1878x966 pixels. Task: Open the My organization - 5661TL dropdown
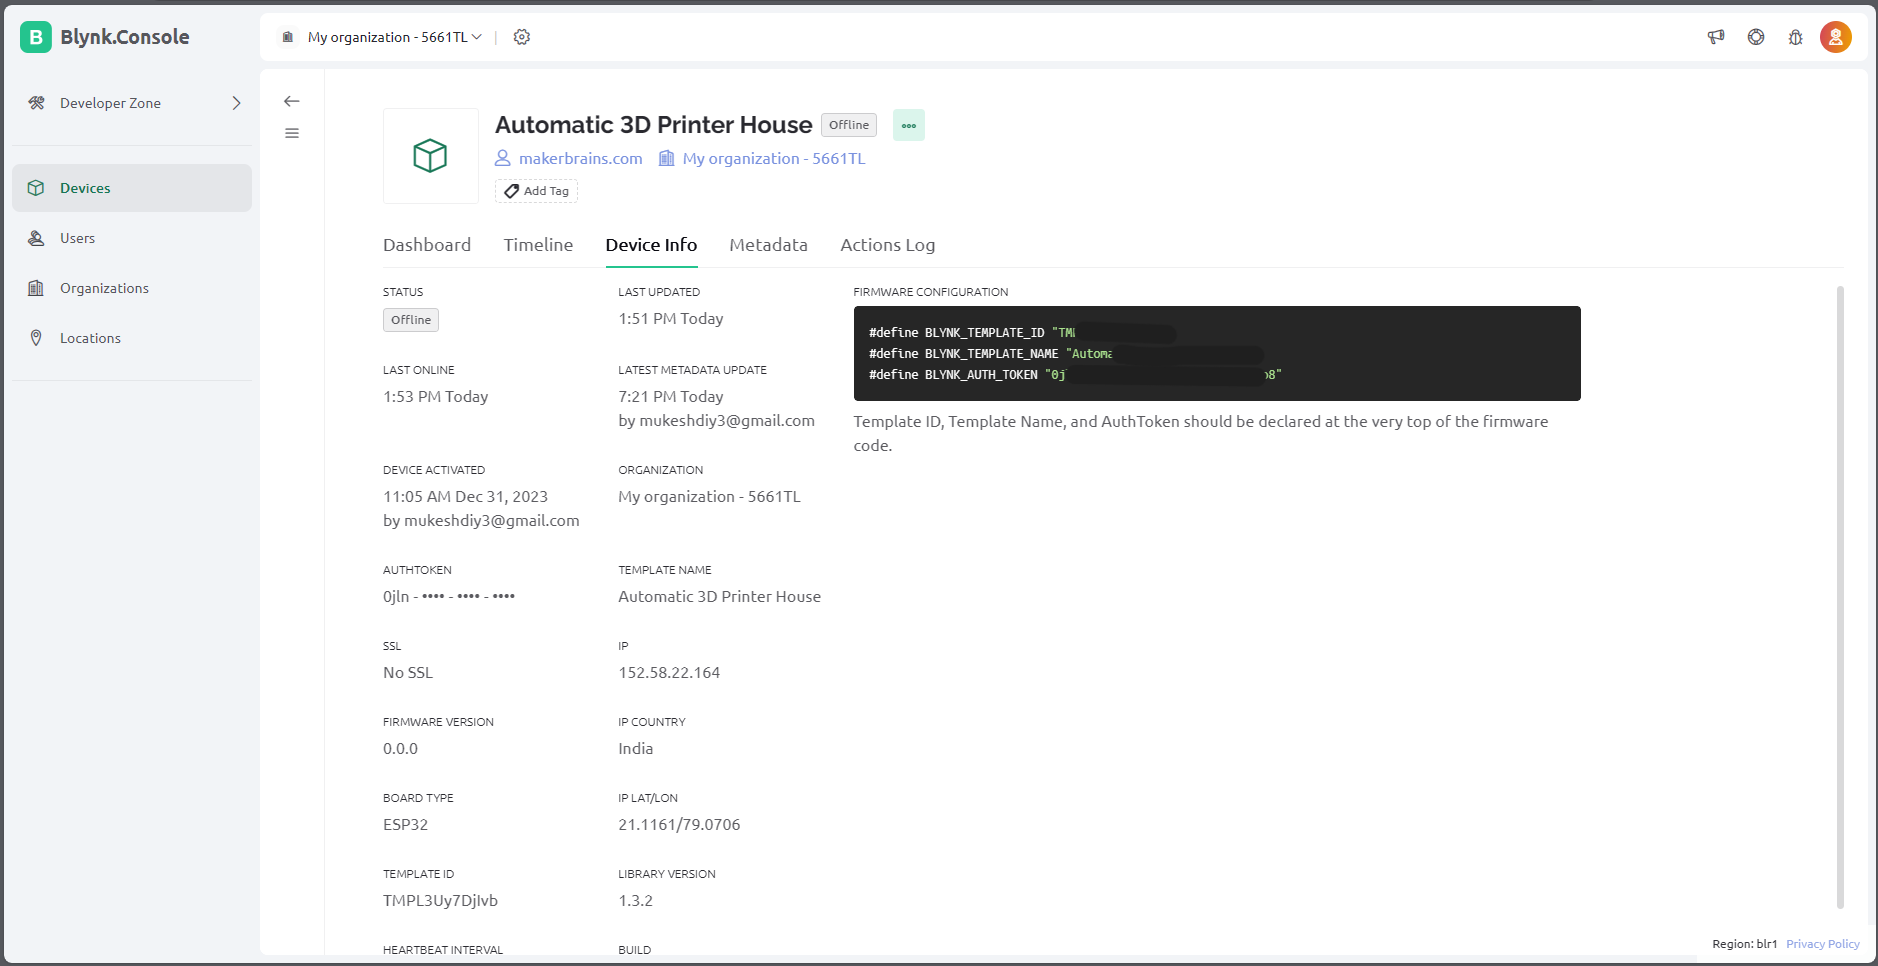tap(395, 37)
